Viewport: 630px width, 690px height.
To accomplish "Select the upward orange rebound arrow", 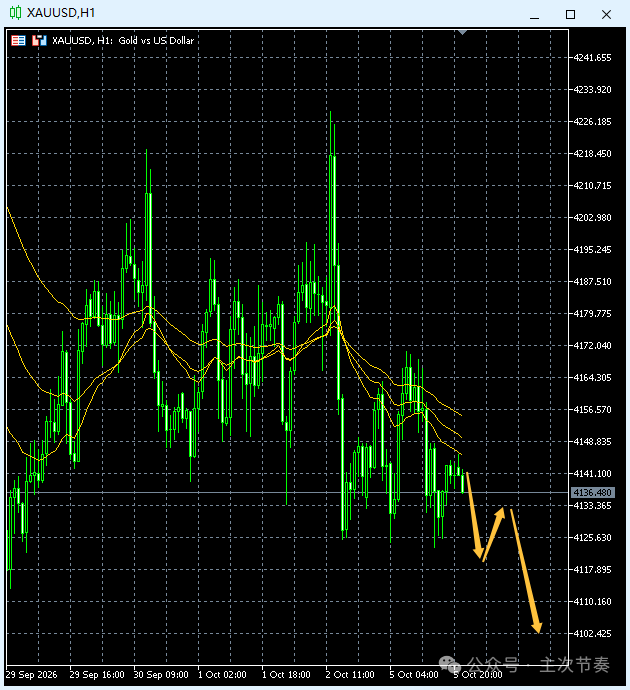I will pyautogui.click(x=494, y=534).
